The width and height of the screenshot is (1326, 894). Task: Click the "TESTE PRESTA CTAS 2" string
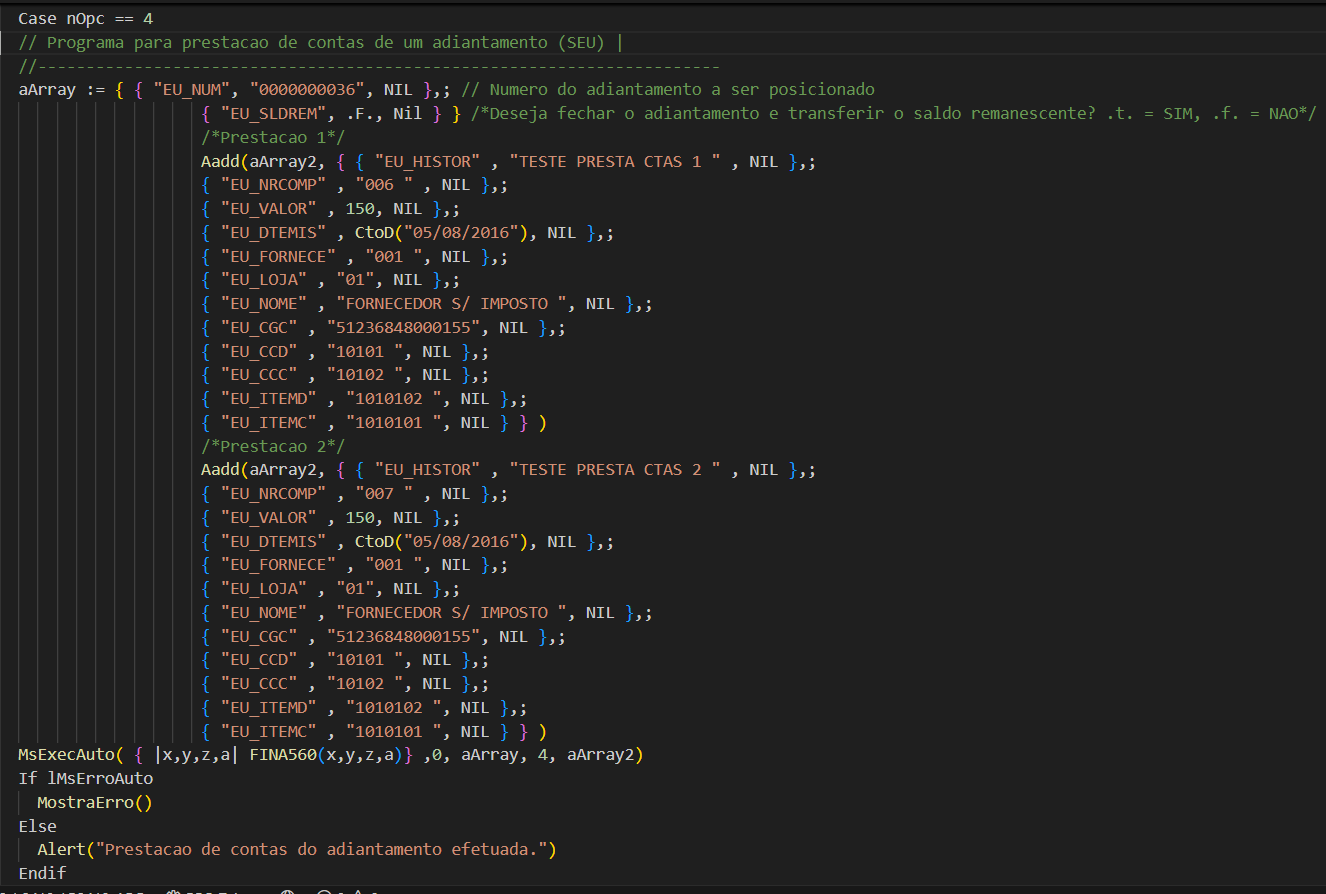pyautogui.click(x=615, y=470)
